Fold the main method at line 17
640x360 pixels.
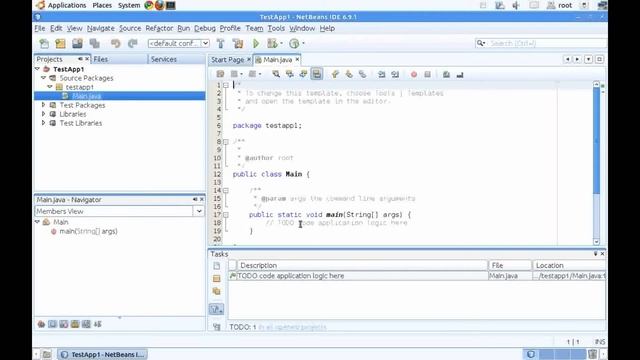click(x=226, y=215)
